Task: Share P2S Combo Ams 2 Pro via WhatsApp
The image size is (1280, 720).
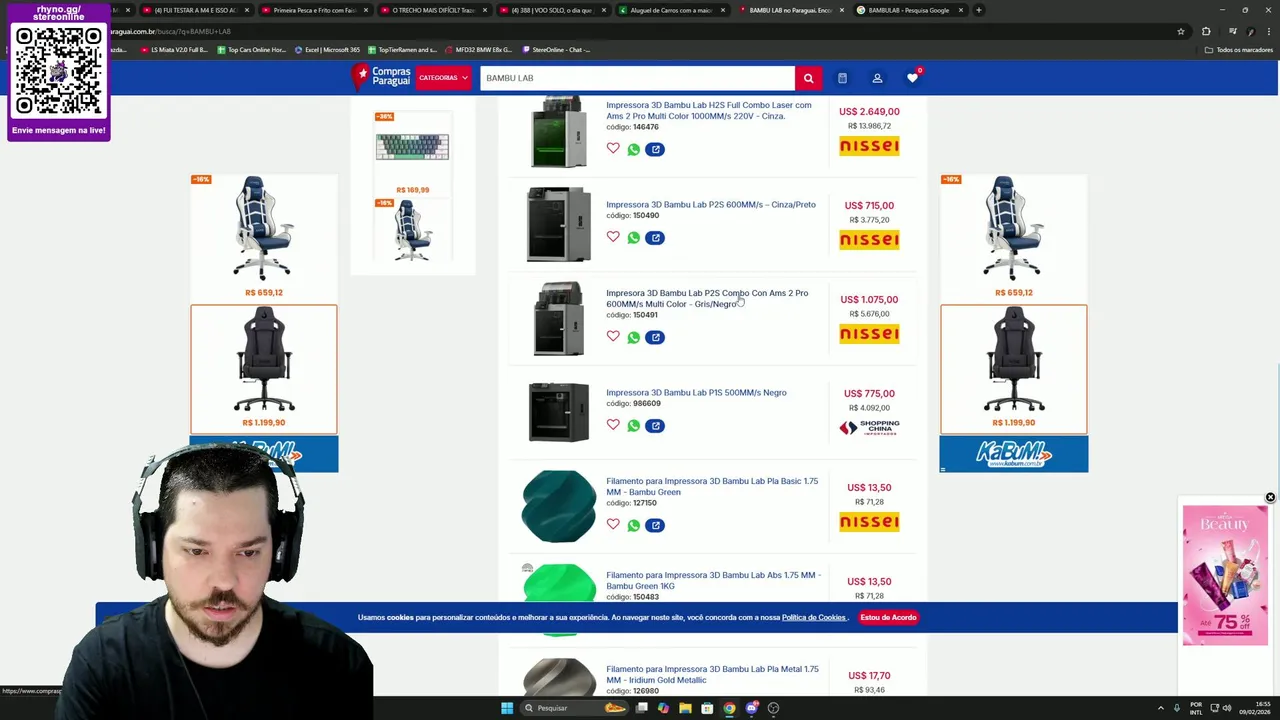Action: [633, 337]
